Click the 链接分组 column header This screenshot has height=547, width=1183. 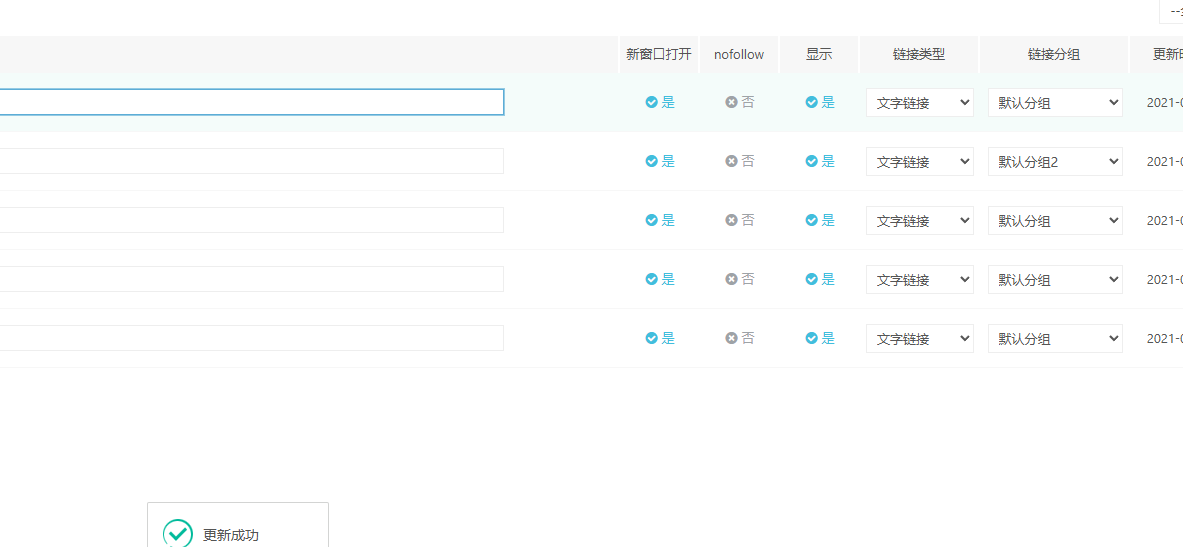tap(1054, 54)
